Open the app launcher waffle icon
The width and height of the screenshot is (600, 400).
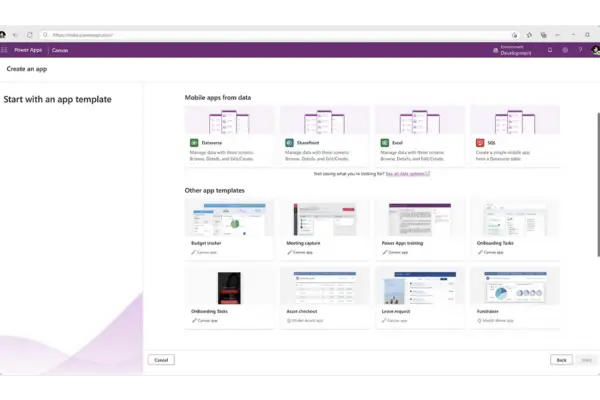click(x=4, y=50)
